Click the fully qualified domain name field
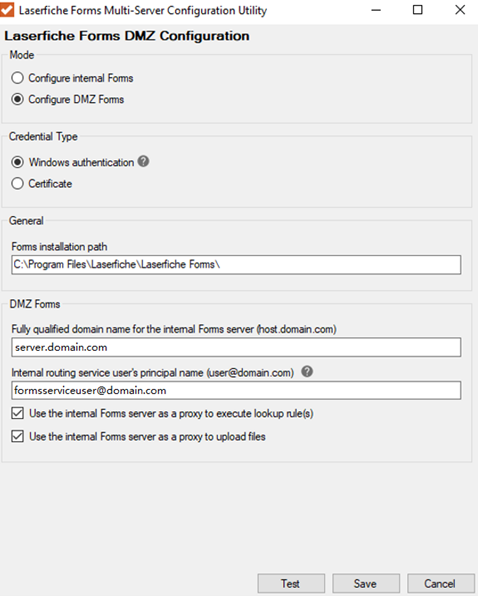 coord(236,347)
